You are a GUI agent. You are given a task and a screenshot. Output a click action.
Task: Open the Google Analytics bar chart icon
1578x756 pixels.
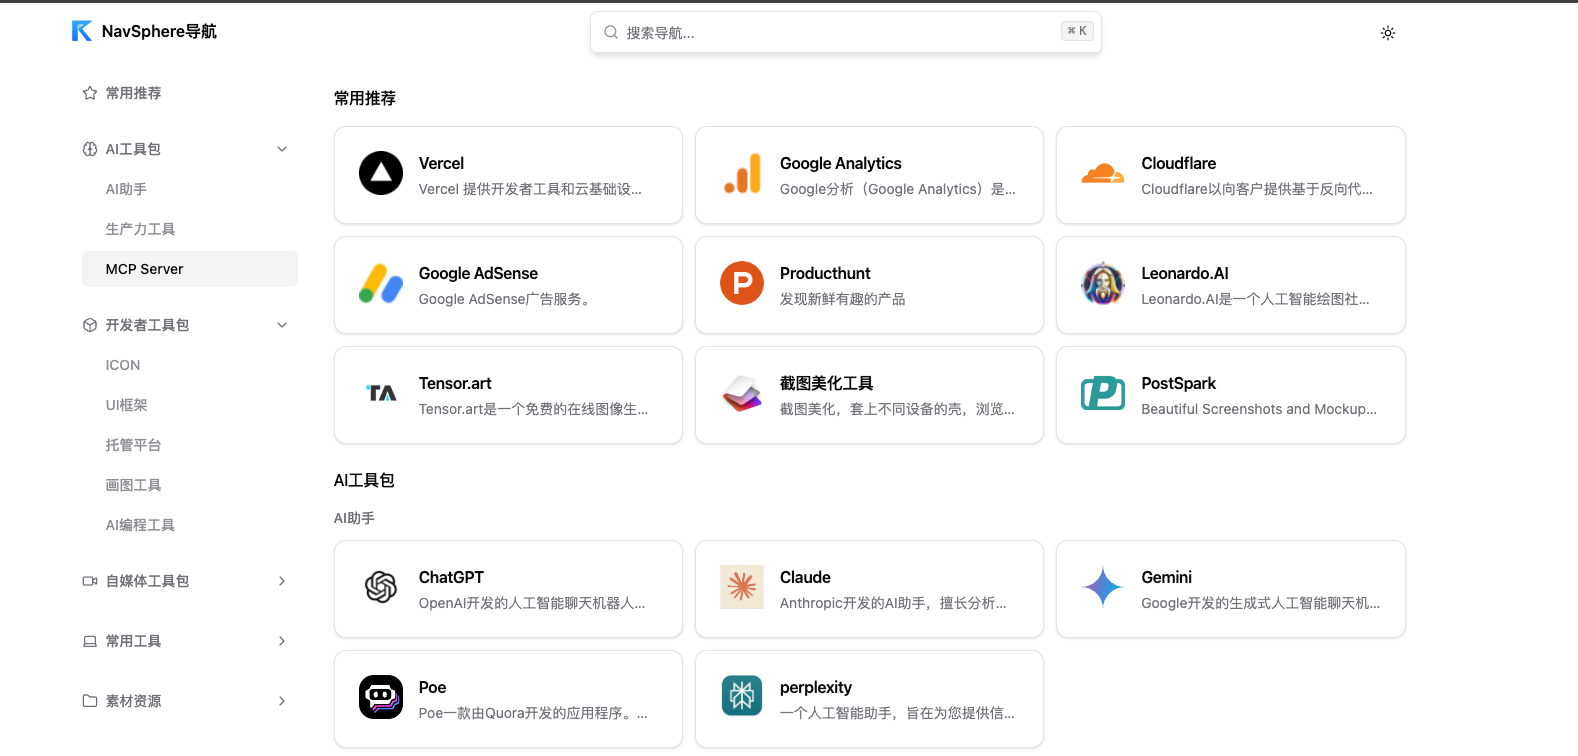tap(742, 174)
